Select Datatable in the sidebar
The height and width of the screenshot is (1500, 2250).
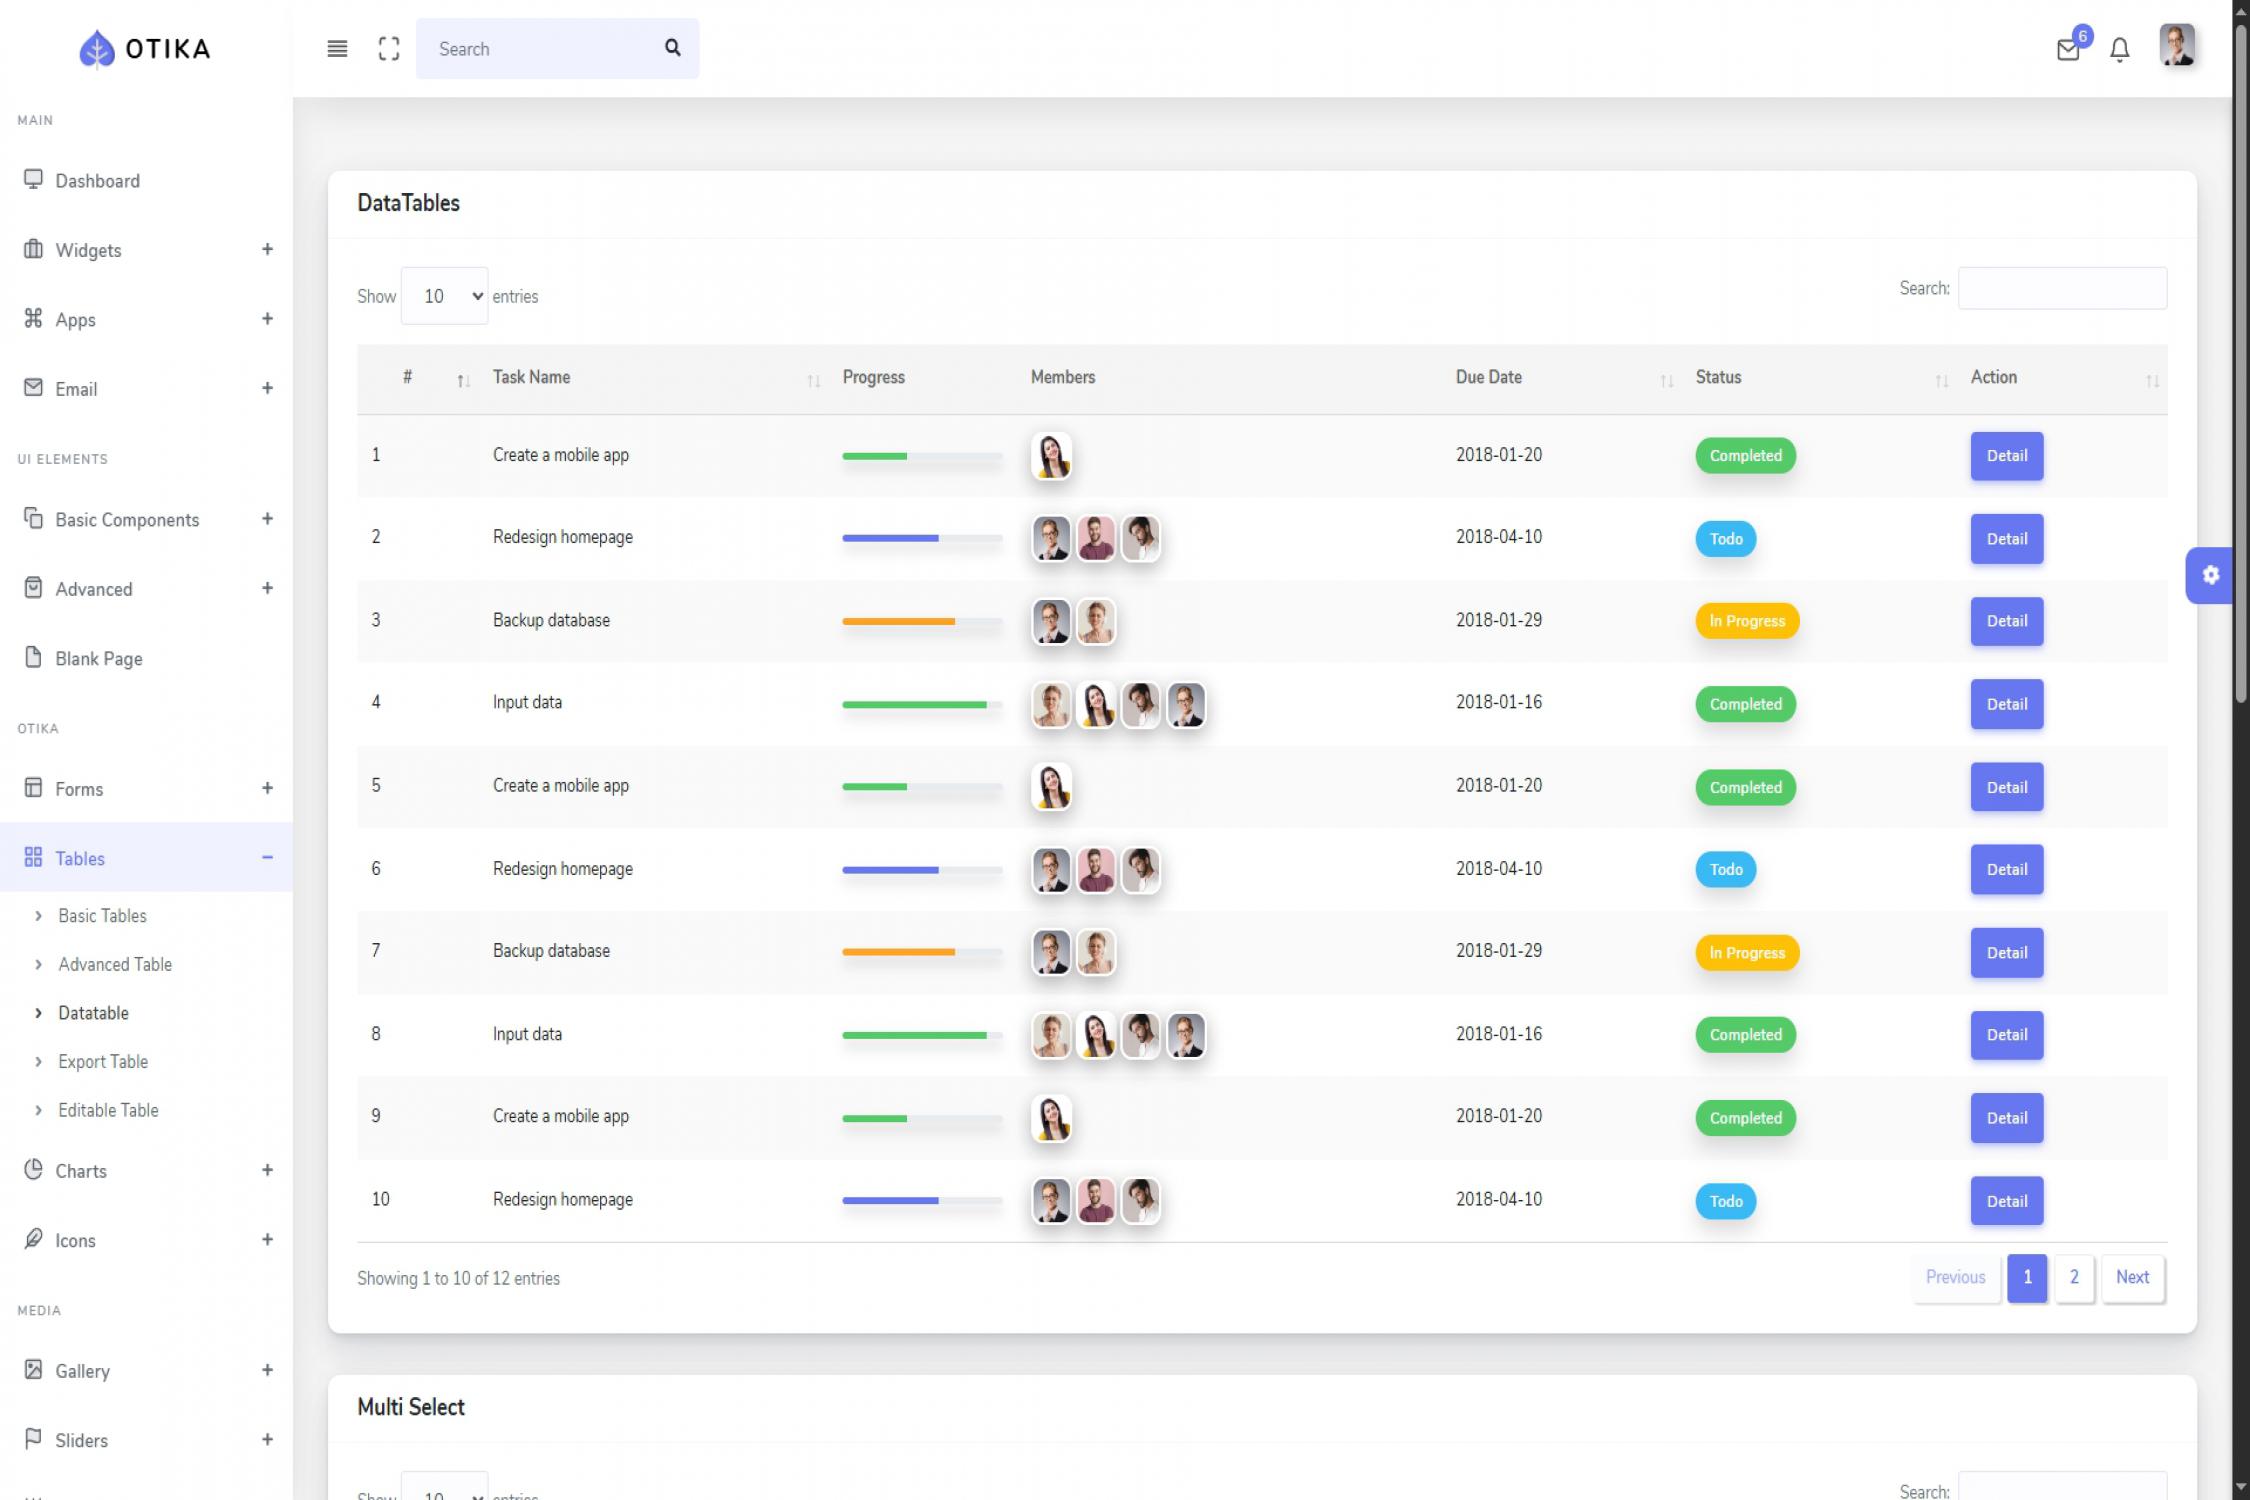point(94,1013)
